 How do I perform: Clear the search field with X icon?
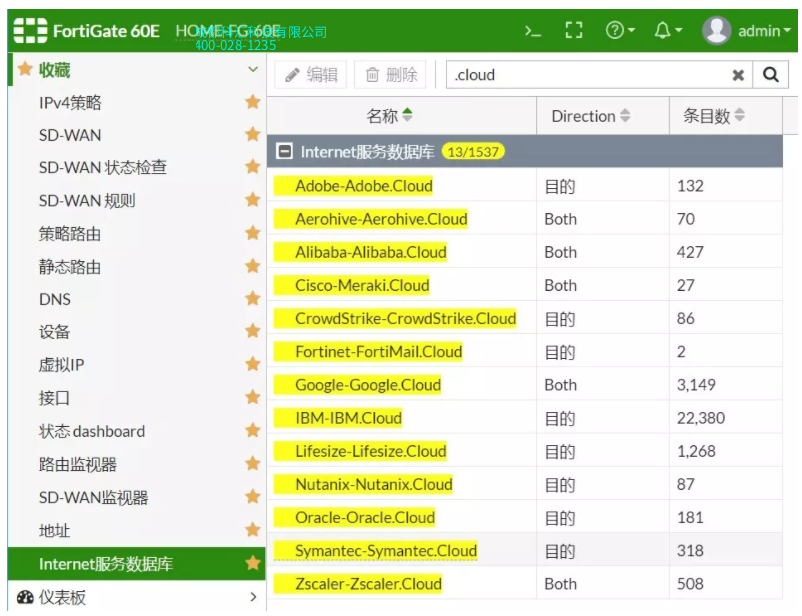pyautogui.click(x=738, y=75)
